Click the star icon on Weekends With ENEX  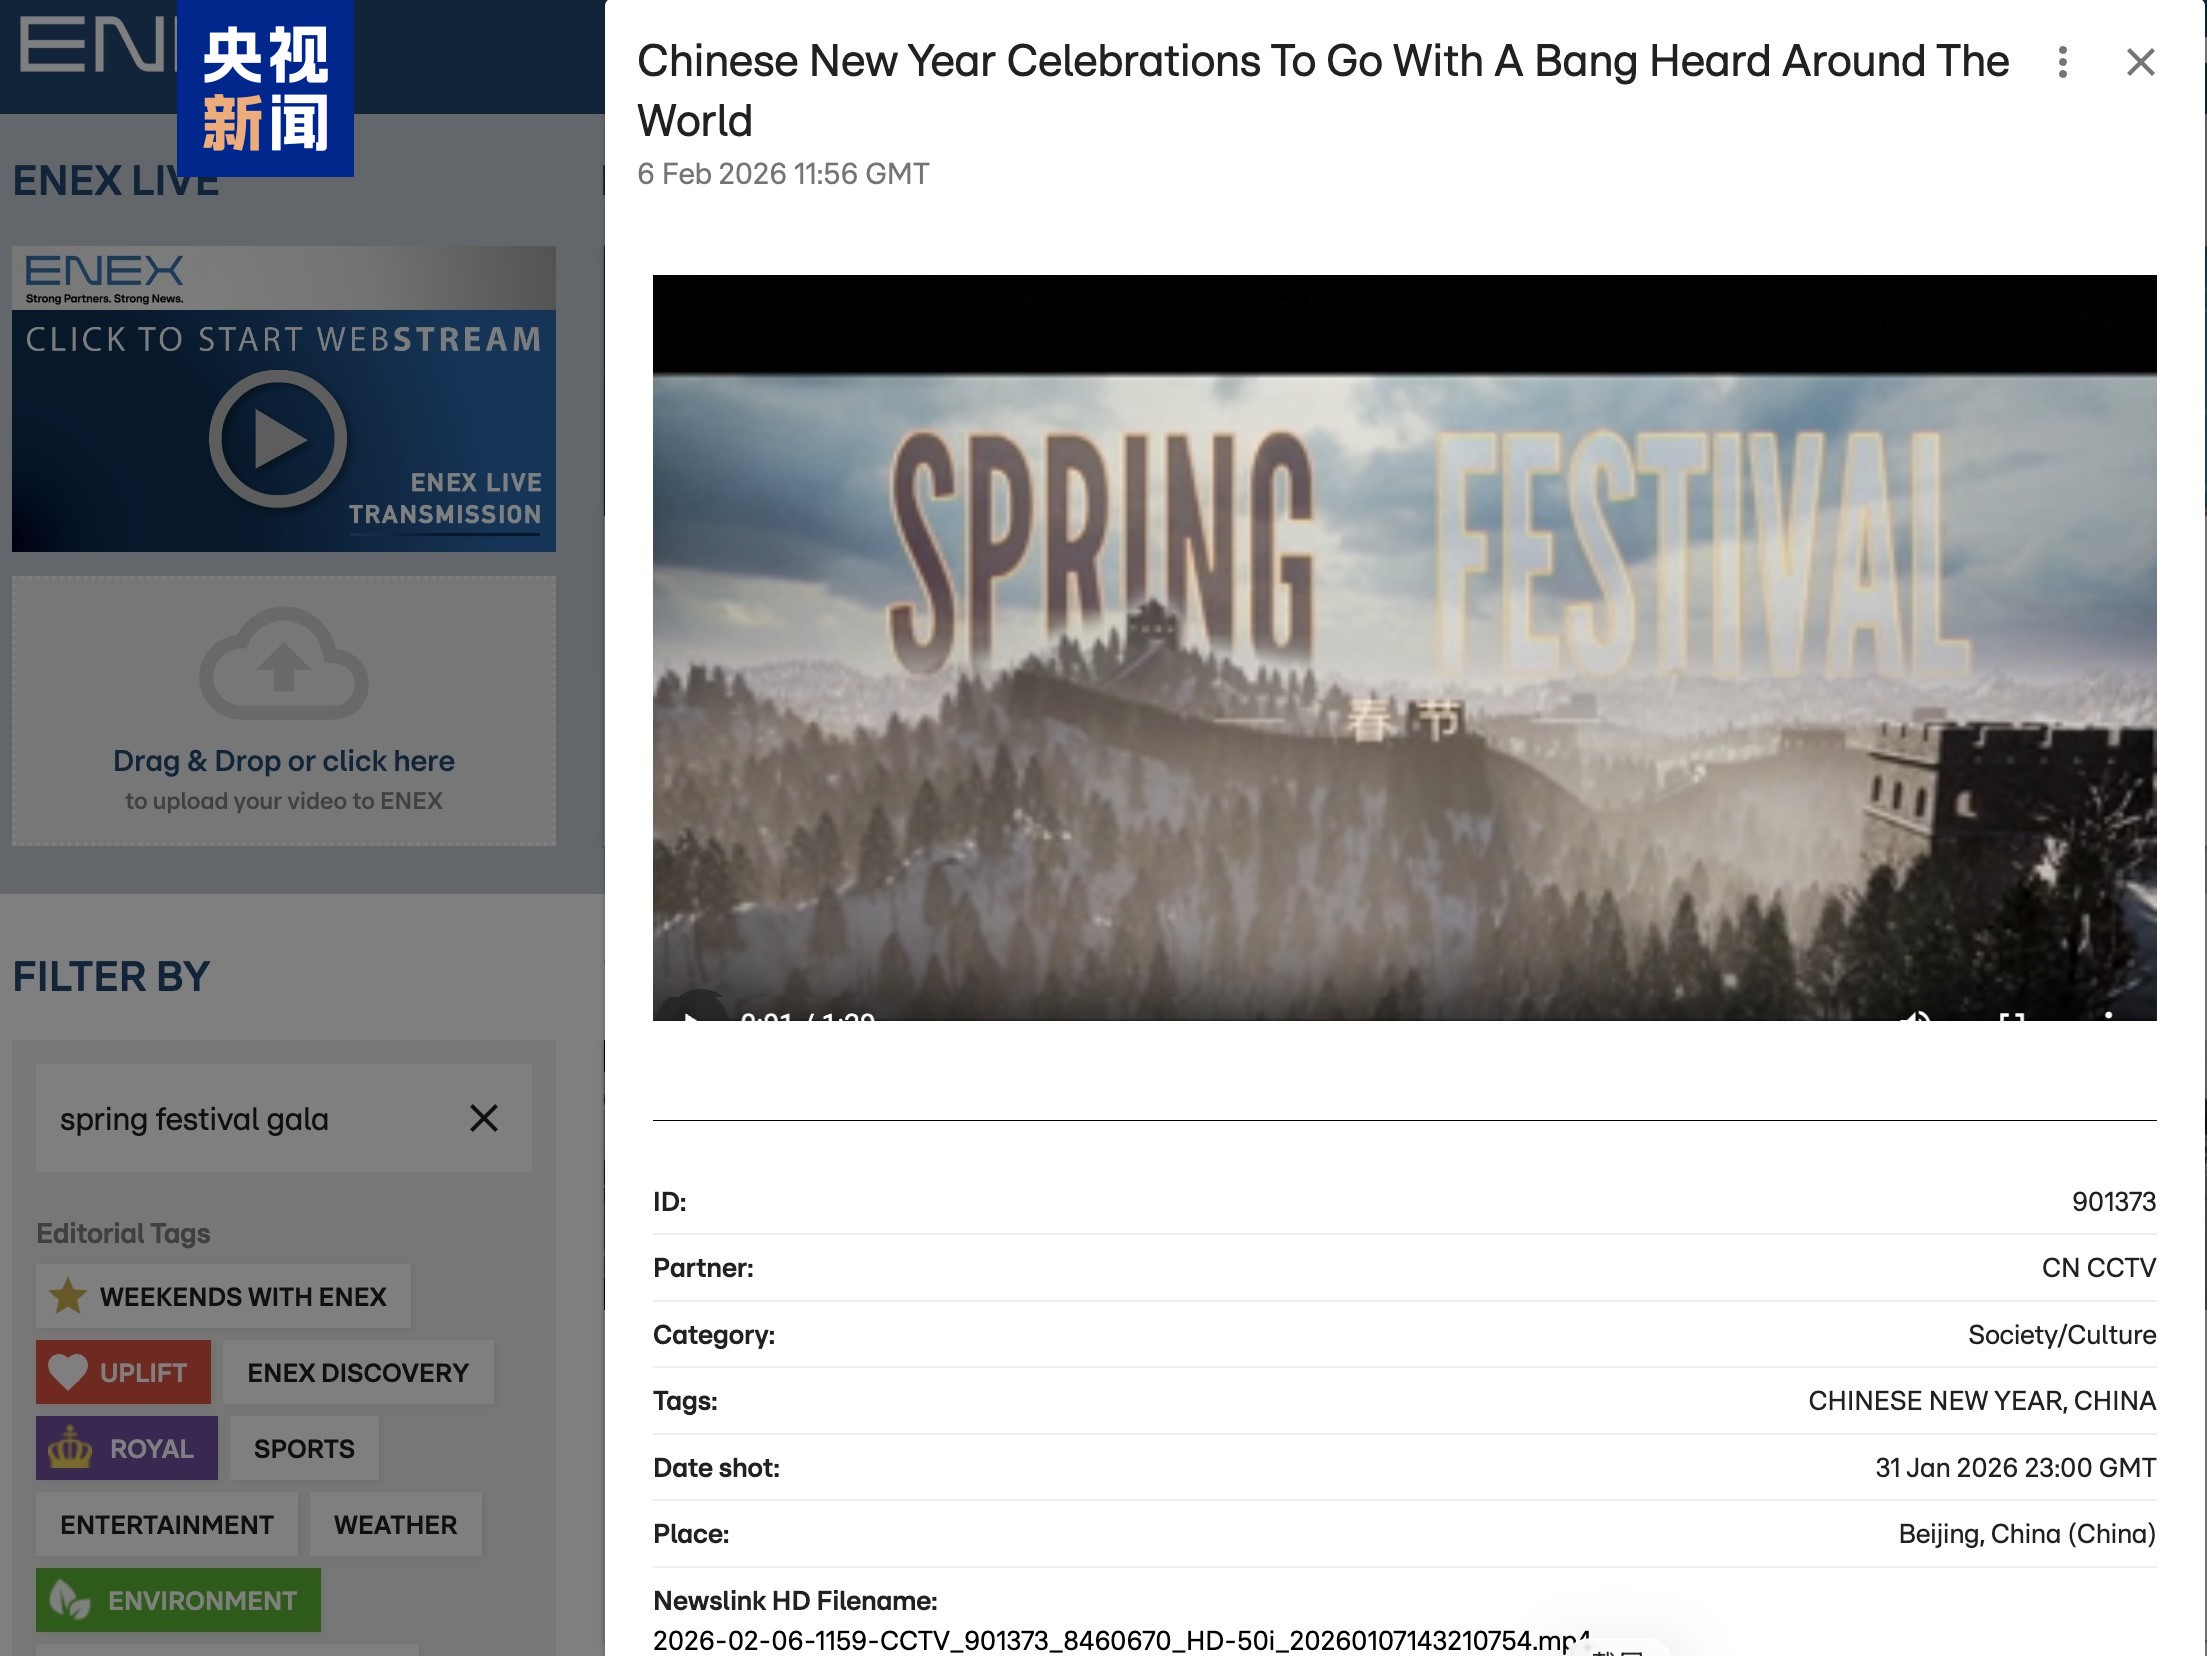pos(68,1296)
